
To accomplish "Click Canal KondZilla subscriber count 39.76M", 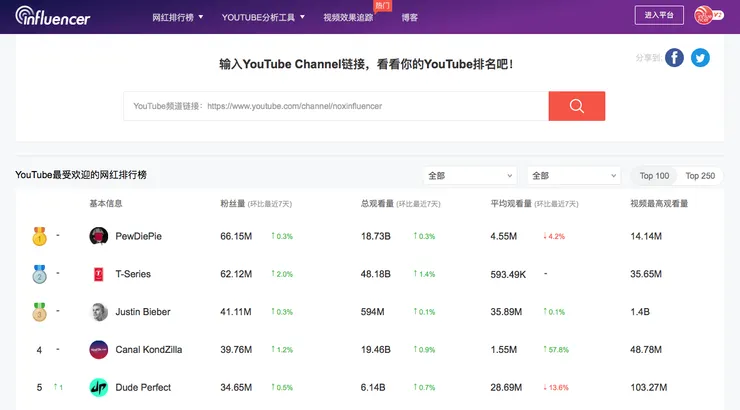I will pos(236,350).
